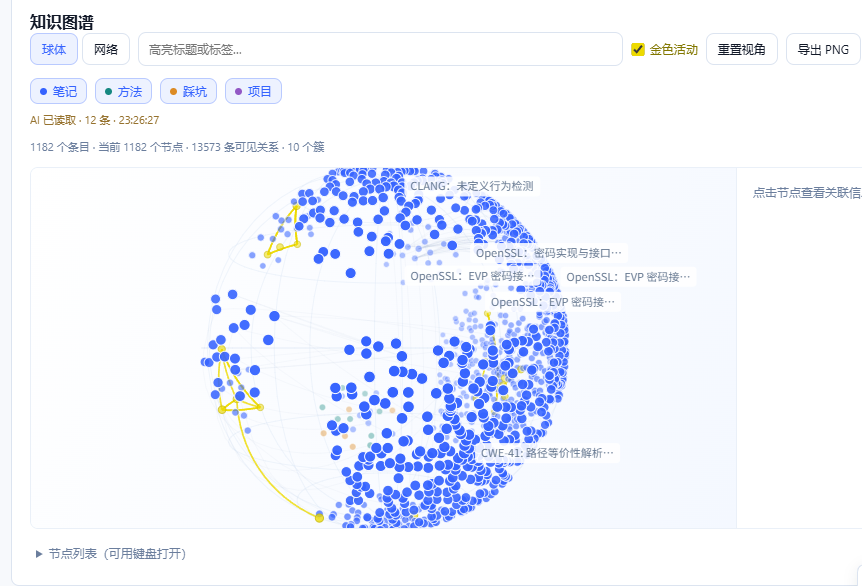
Task: Click the AI 已读取 · 12 条 status text
Action: [95, 120]
